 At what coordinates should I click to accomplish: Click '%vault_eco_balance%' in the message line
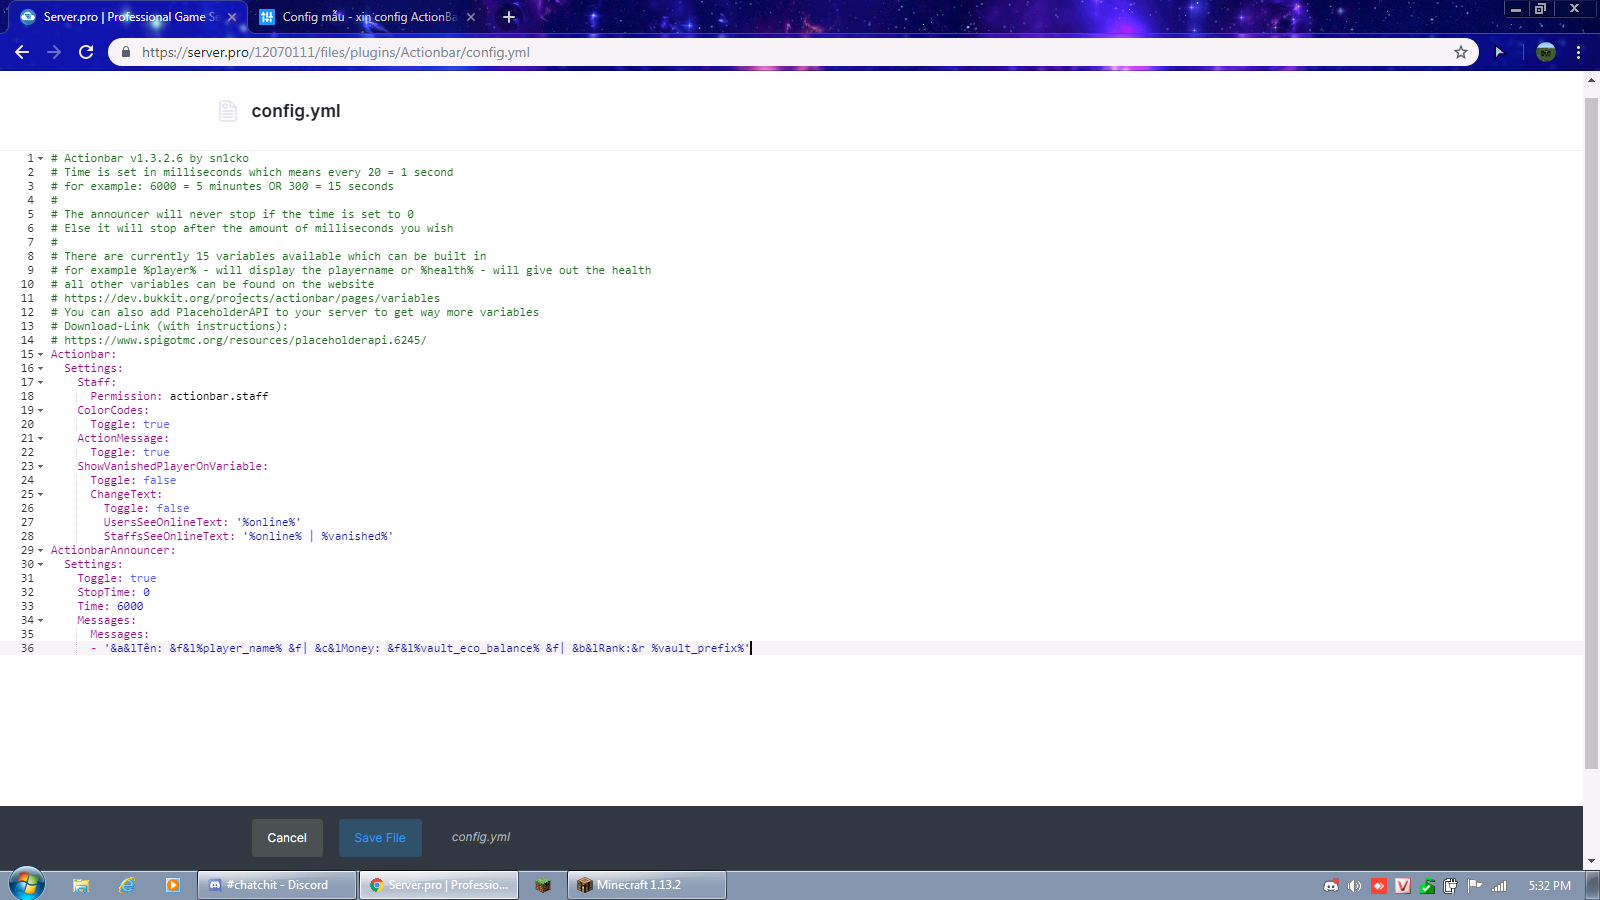click(476, 649)
